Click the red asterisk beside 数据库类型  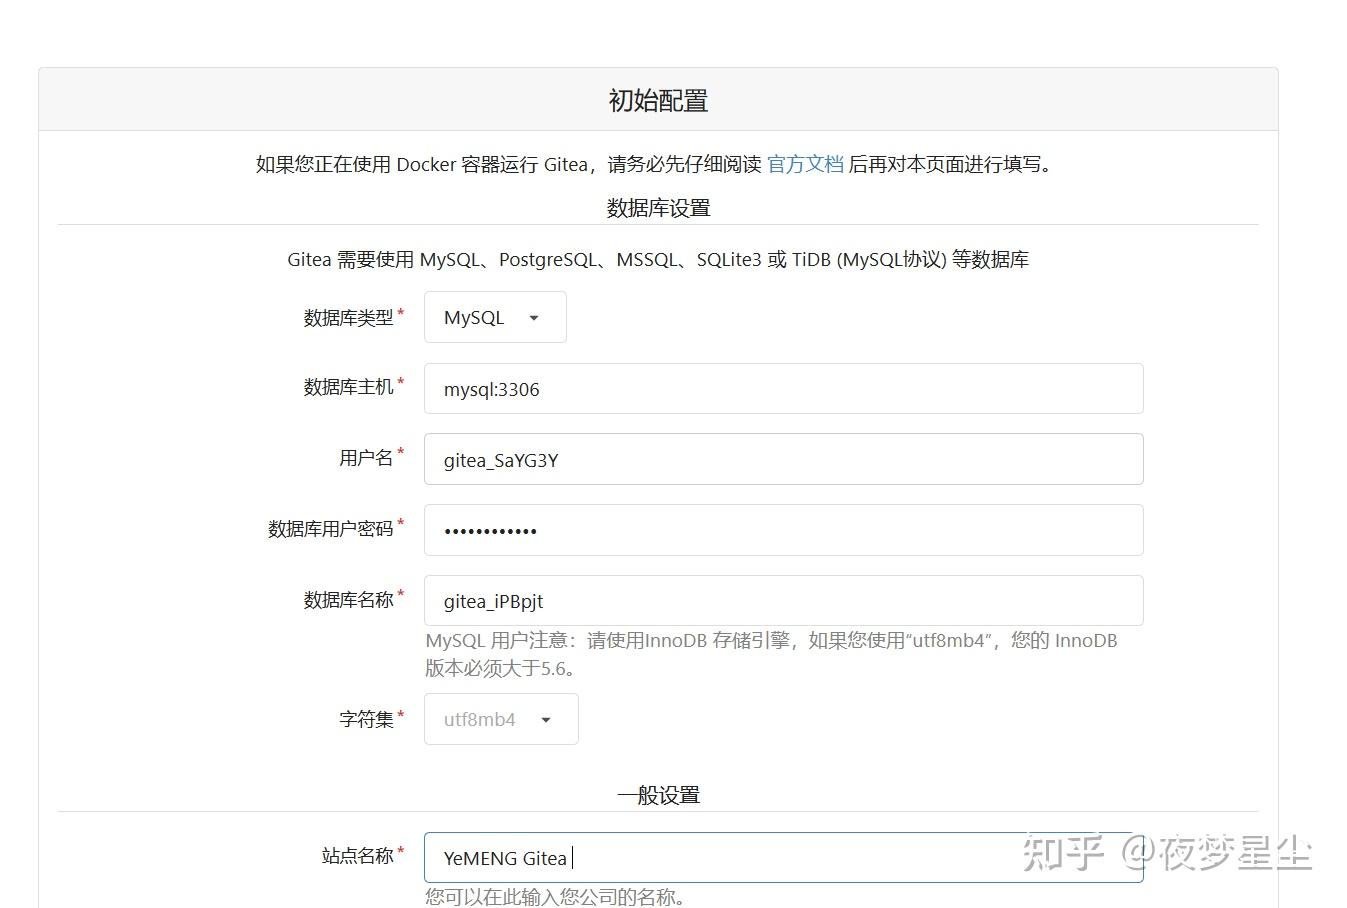click(401, 310)
